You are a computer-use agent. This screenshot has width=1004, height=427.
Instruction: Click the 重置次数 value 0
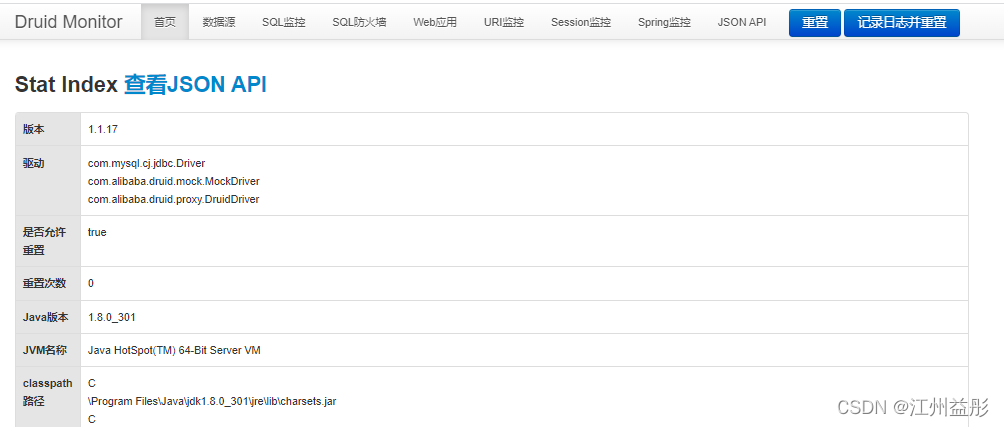(x=91, y=283)
